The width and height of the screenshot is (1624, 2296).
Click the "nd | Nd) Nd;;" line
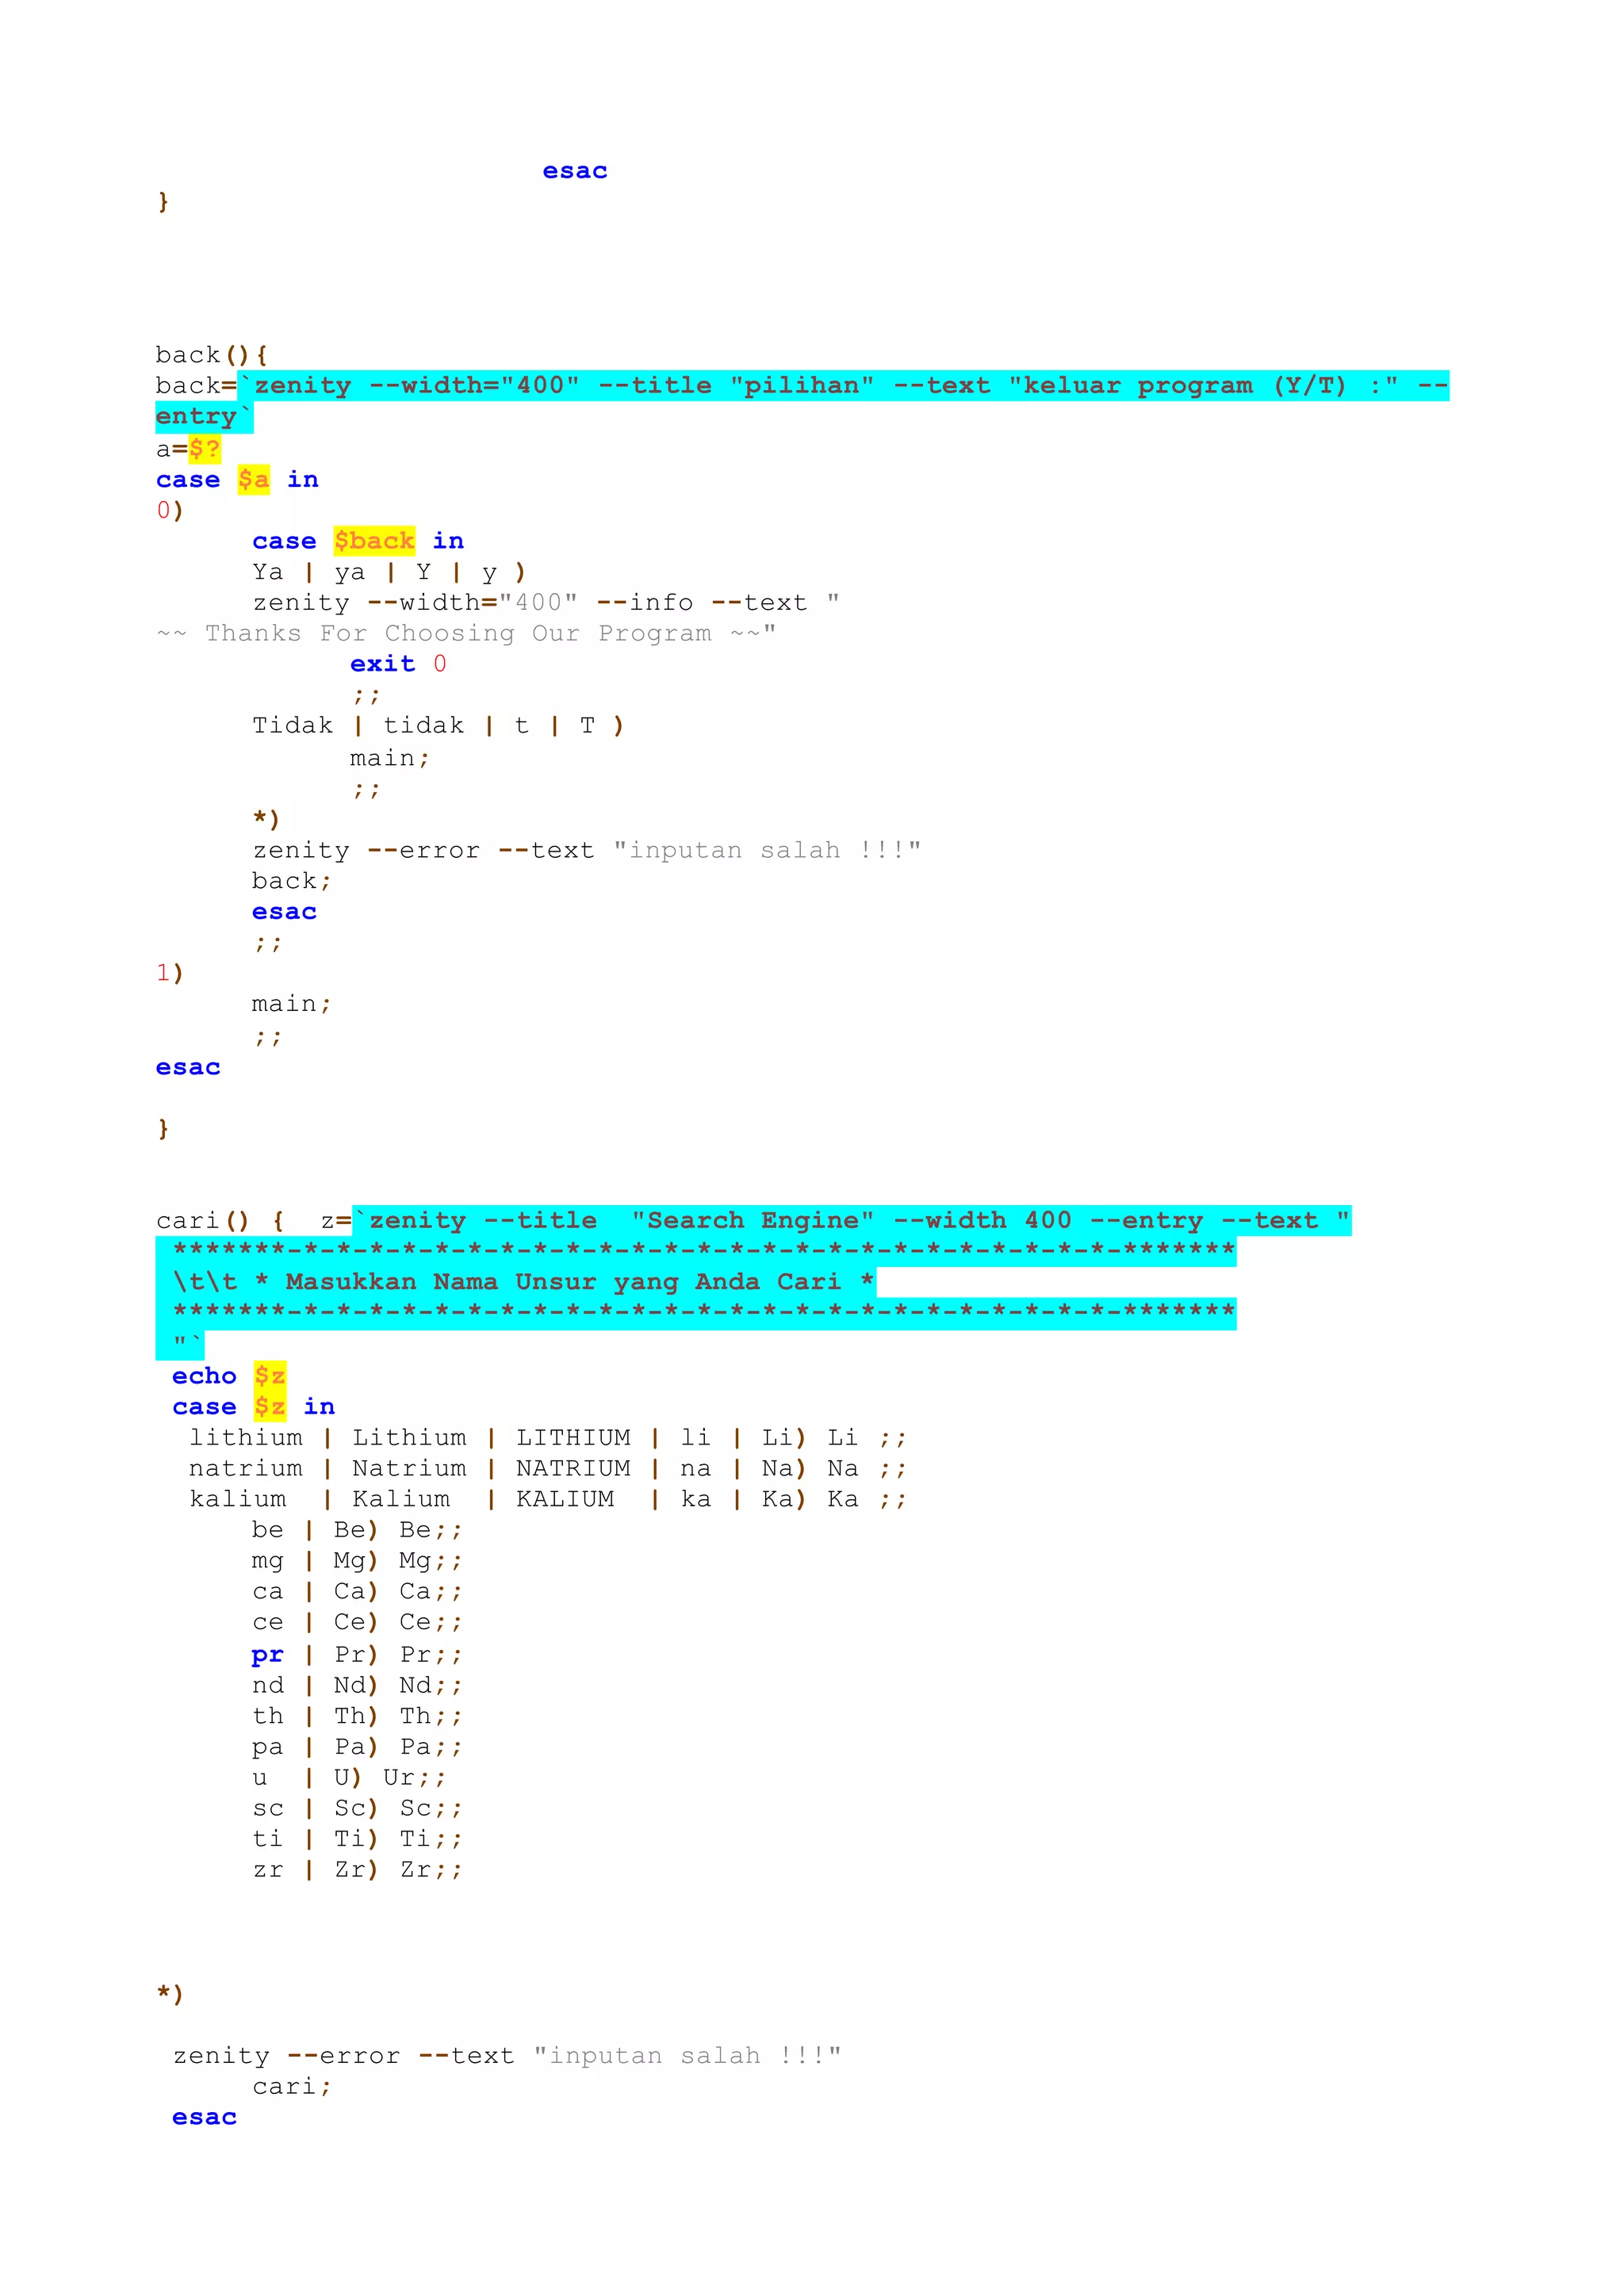[357, 1685]
